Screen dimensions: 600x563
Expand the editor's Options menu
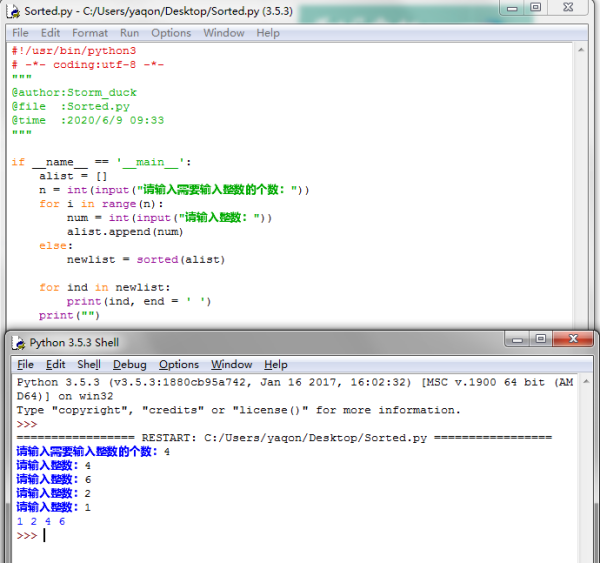coord(171,33)
